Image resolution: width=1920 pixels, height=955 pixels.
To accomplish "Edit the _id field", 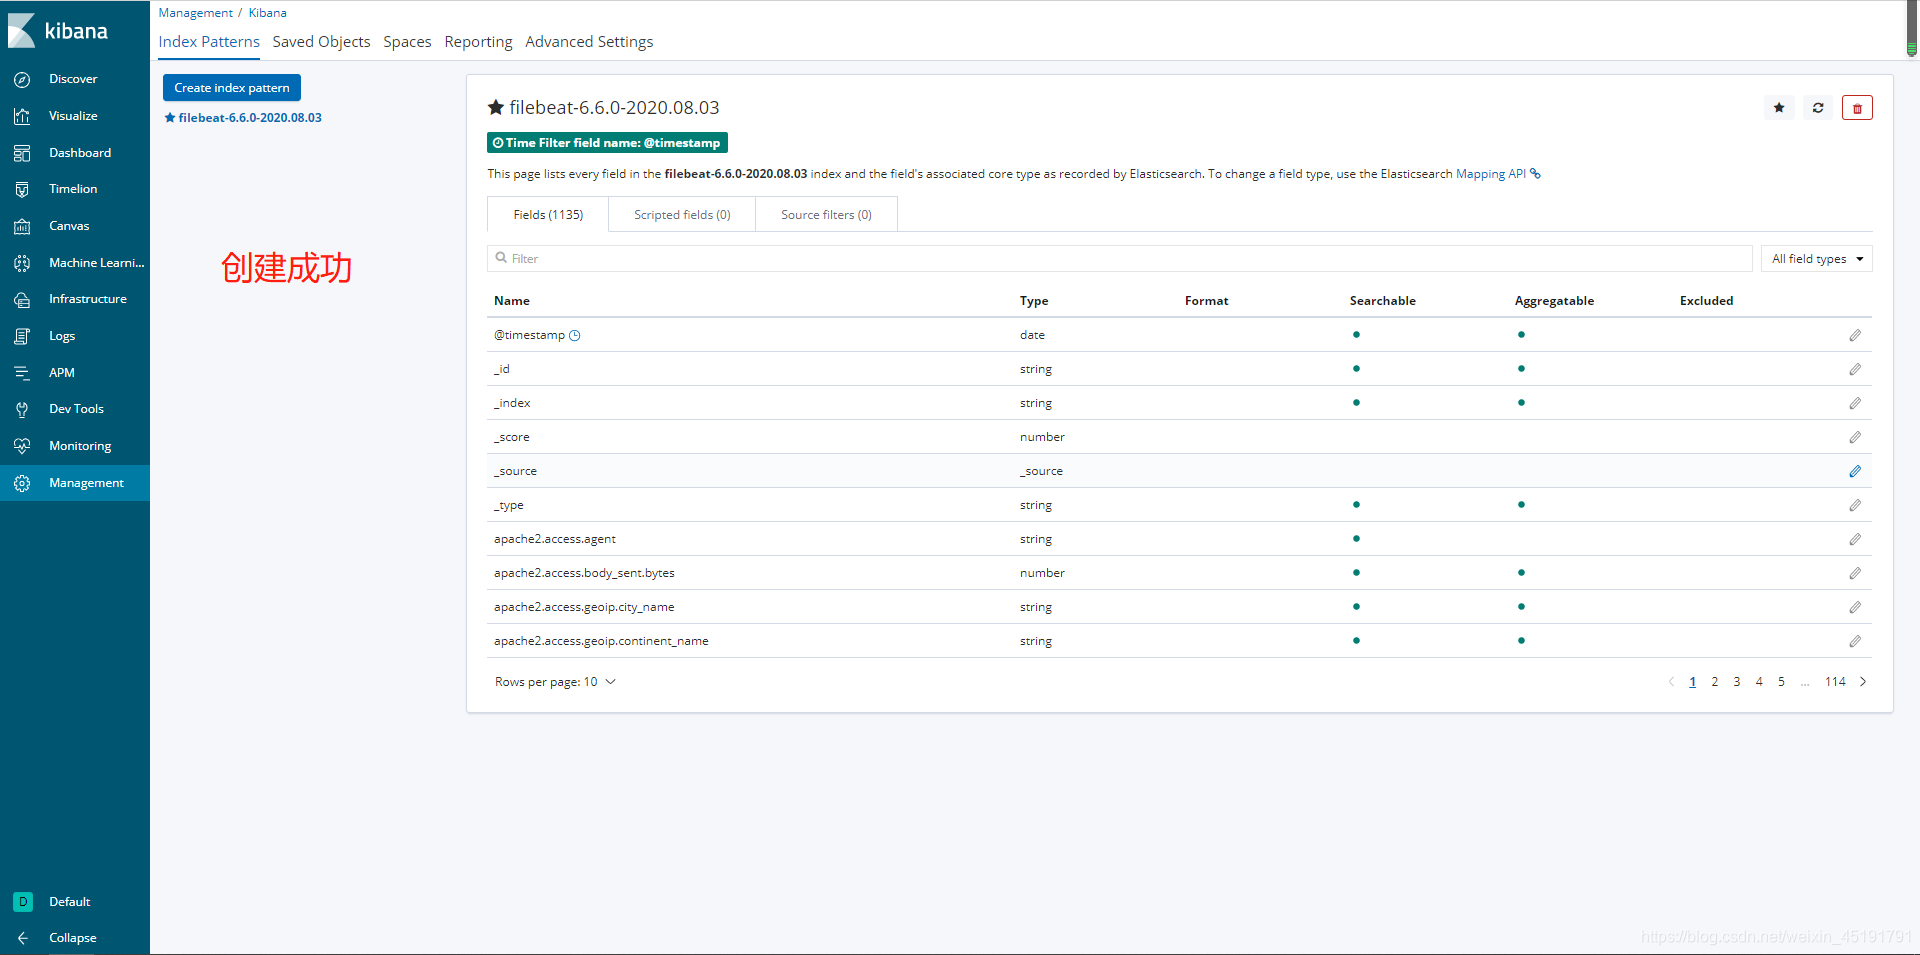I will click(x=1855, y=370).
